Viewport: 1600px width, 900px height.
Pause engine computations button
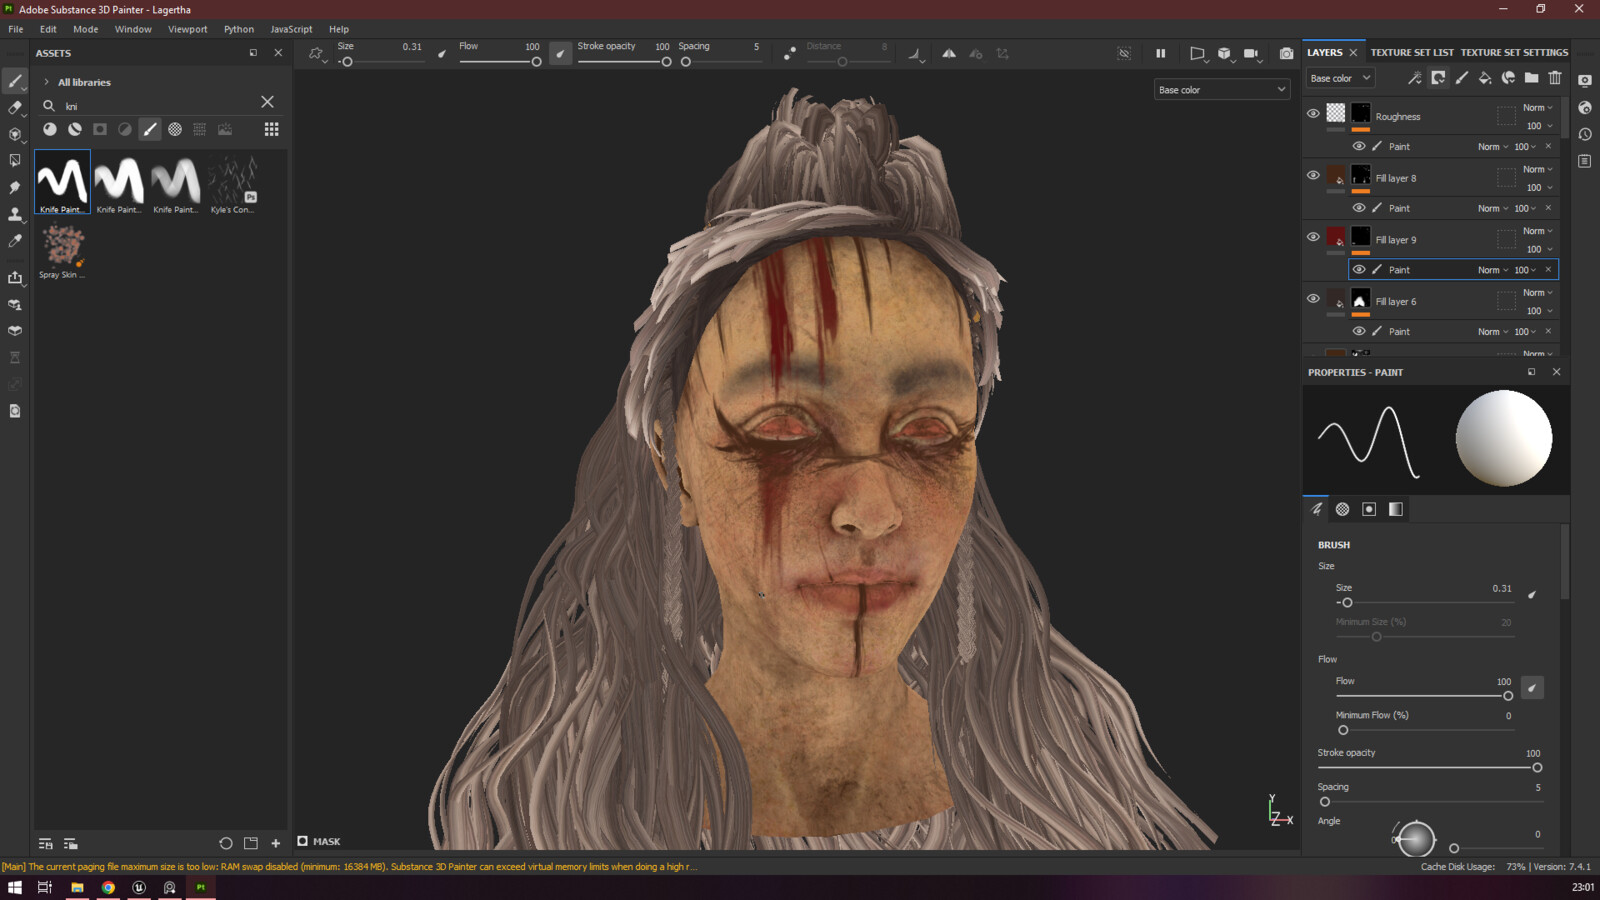point(1160,54)
